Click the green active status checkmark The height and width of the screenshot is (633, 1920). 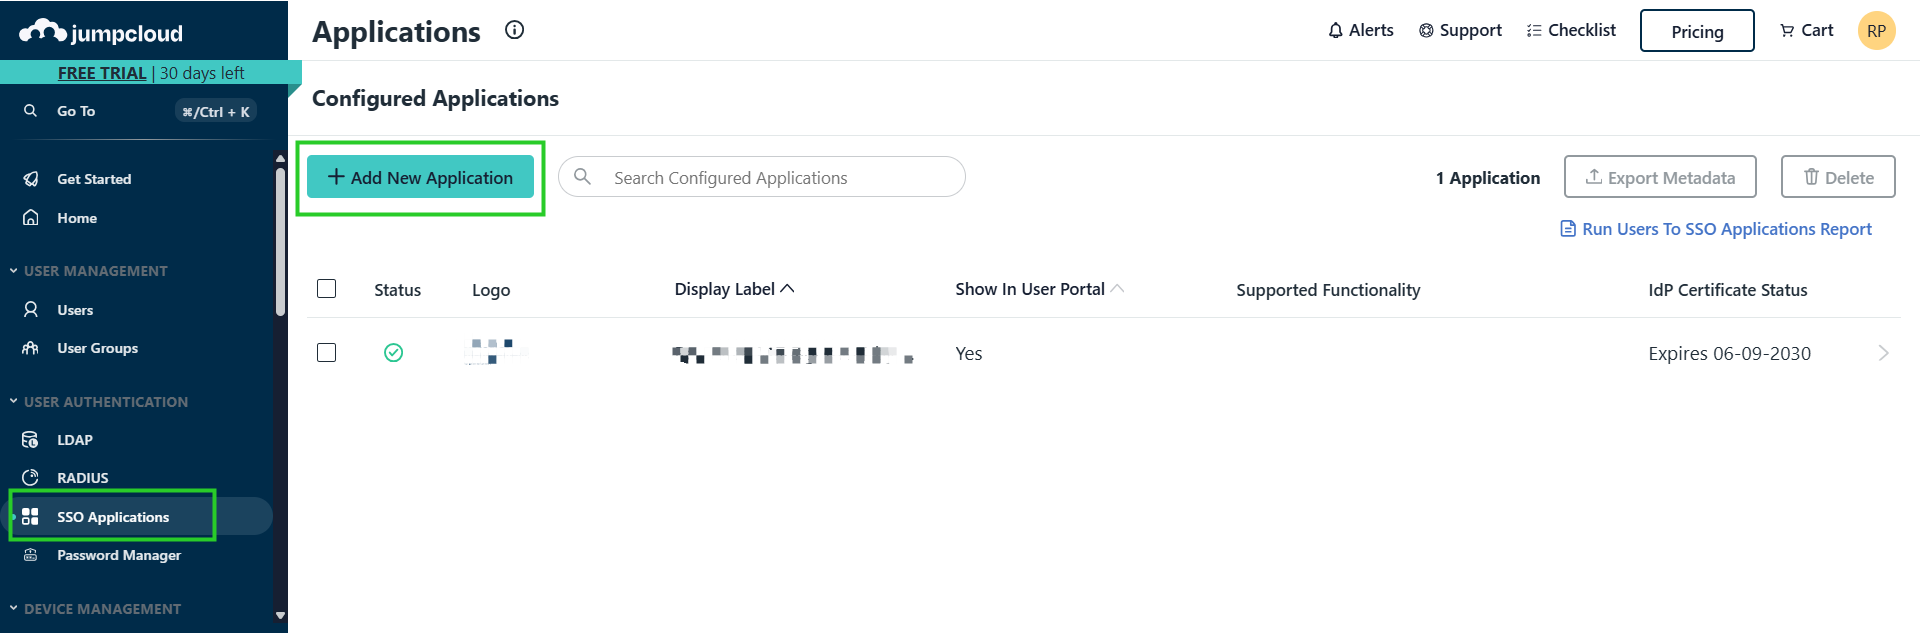[x=394, y=352]
